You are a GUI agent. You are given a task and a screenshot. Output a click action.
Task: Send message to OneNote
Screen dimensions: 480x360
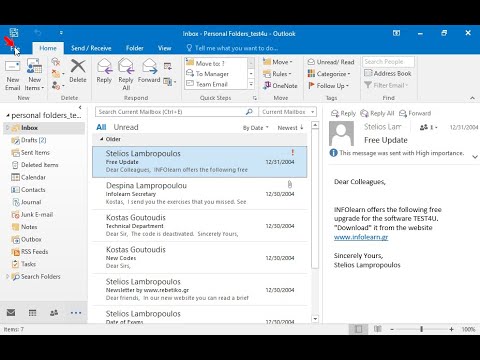(280, 86)
